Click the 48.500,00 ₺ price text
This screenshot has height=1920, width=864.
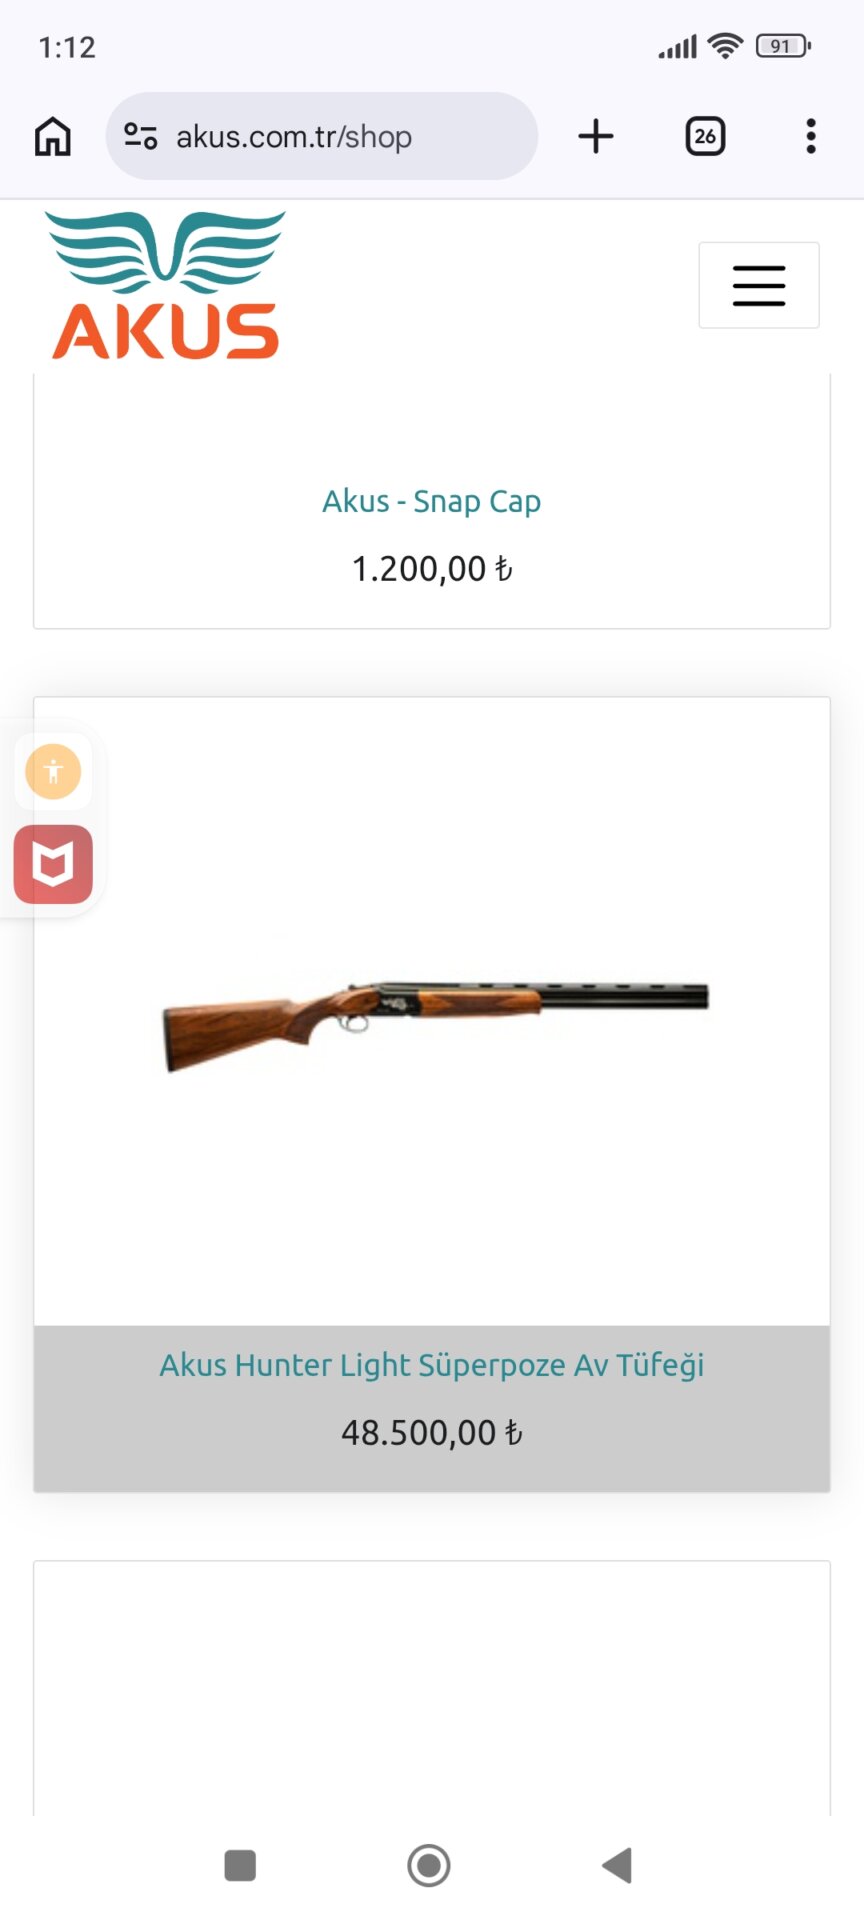(431, 1433)
